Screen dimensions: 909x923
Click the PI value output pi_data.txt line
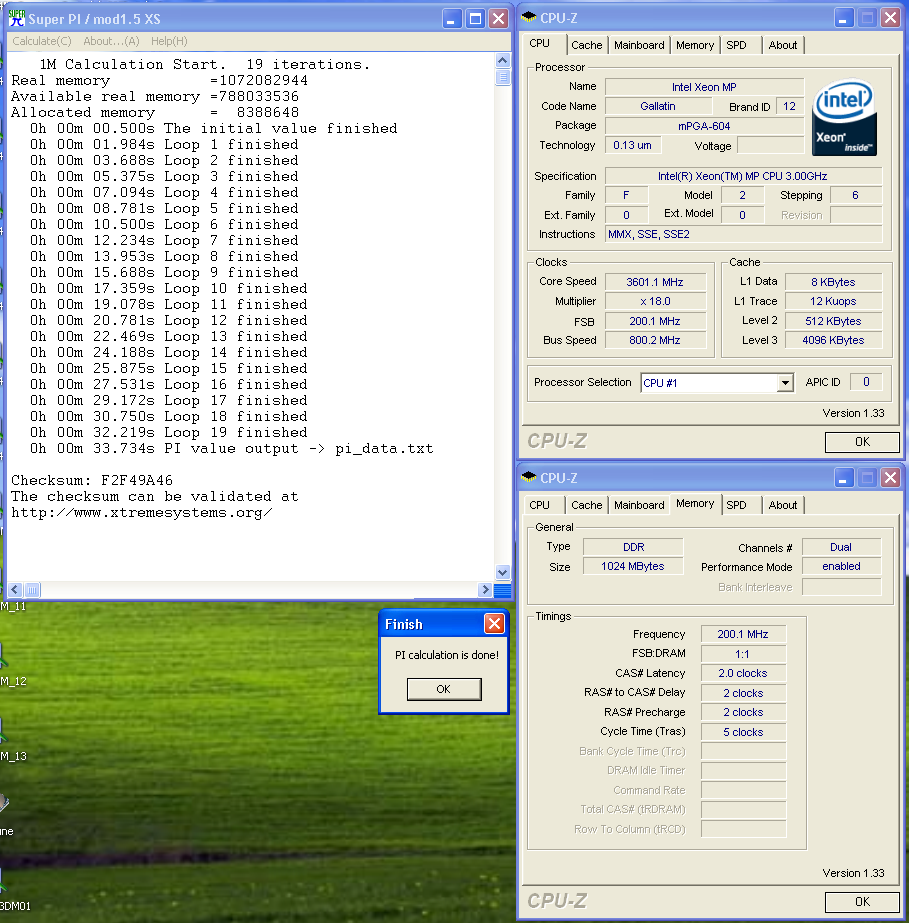pos(232,449)
